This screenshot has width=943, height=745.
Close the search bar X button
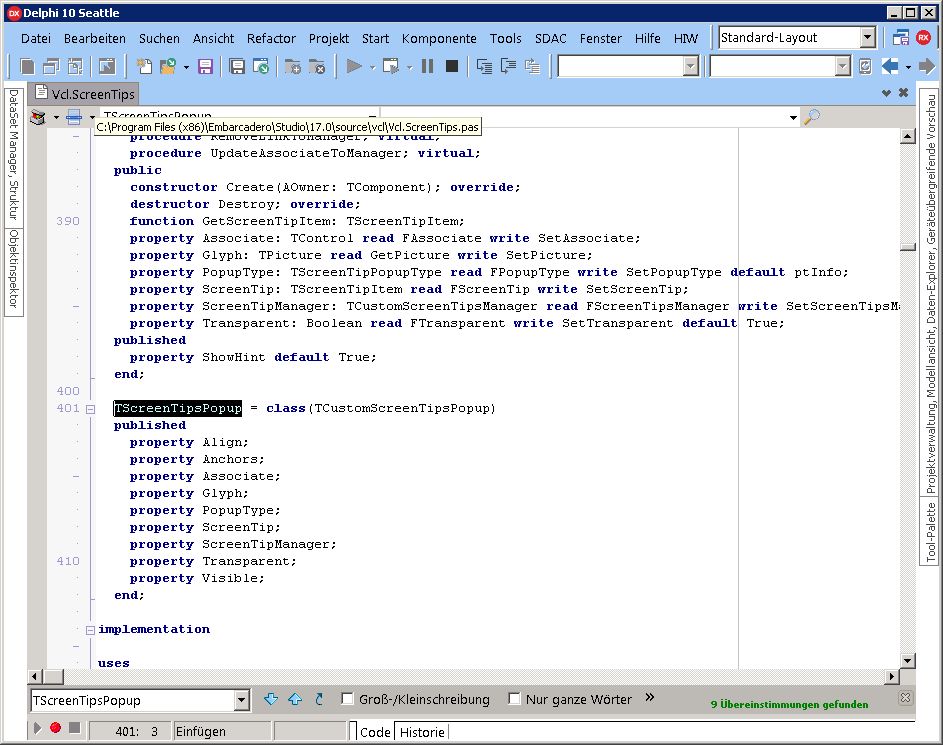[905, 697]
